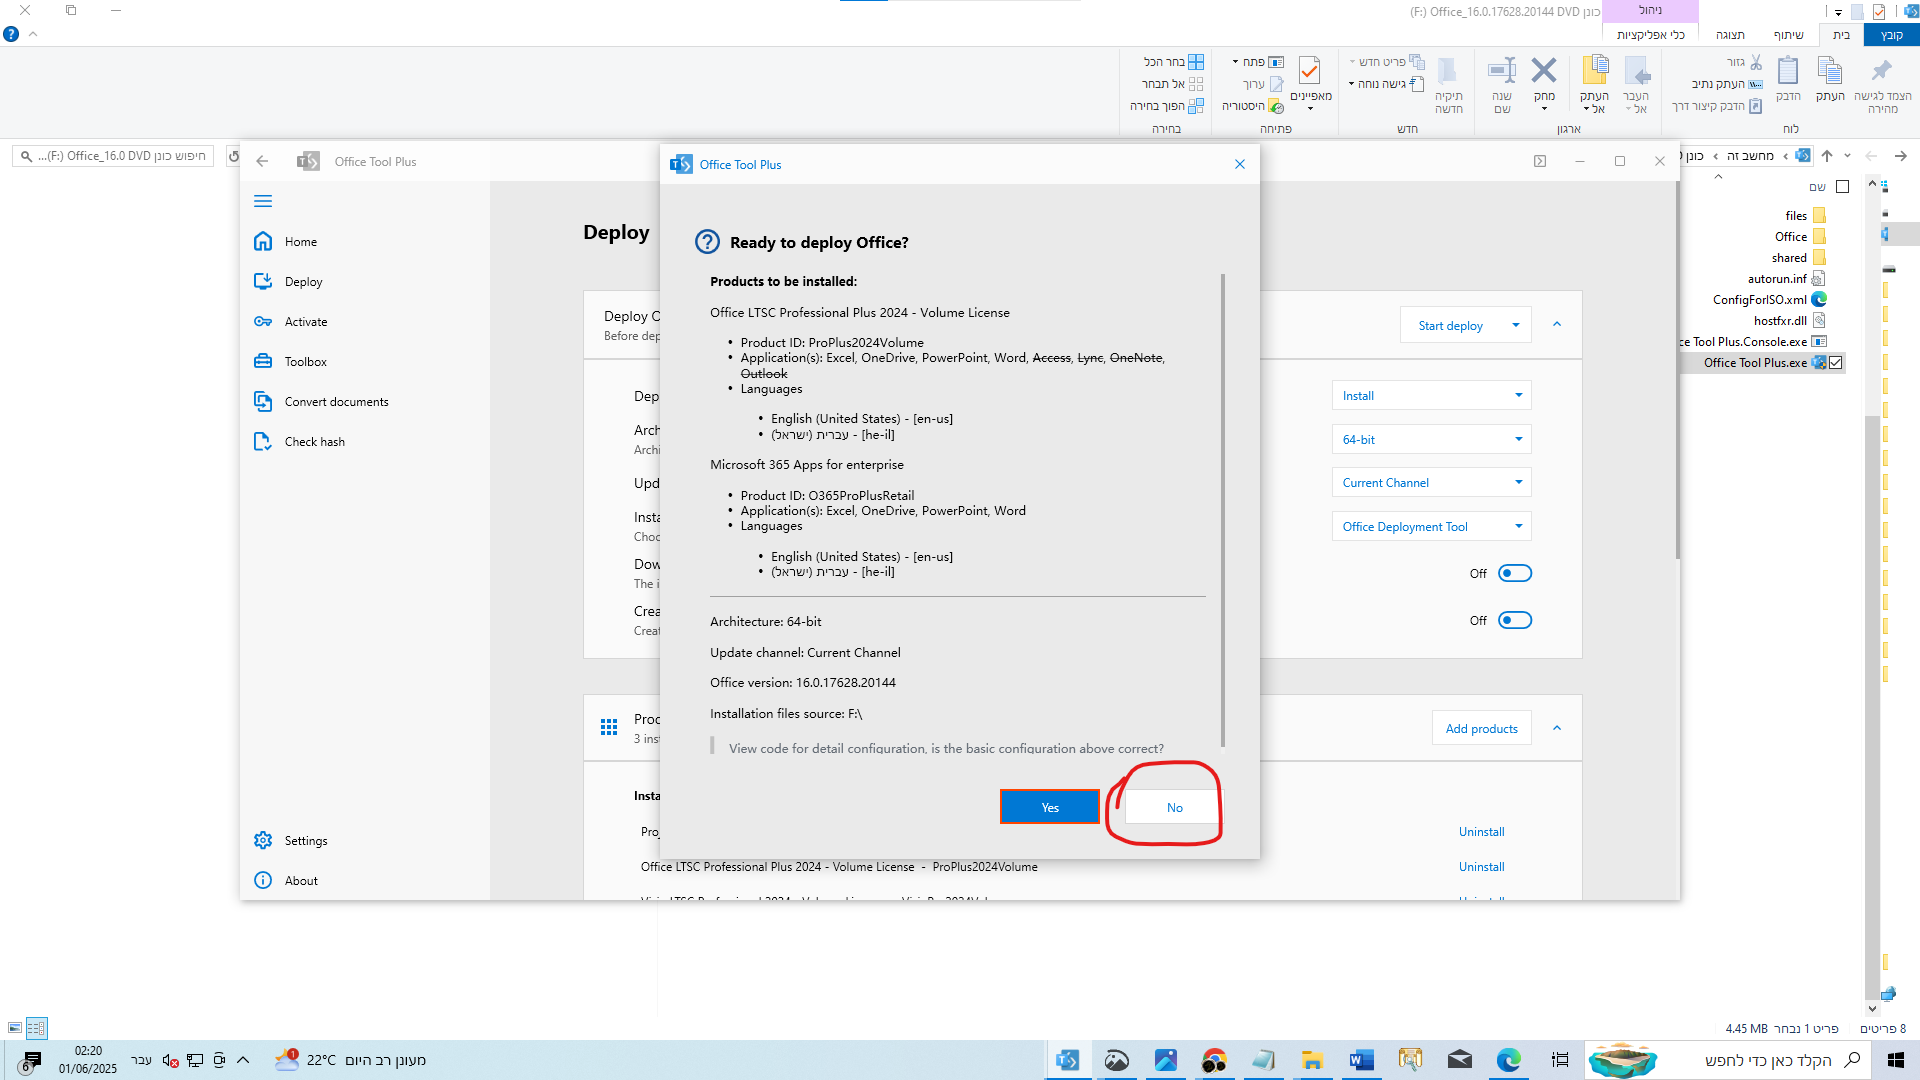
Task: Toggle the first Off switch in deploy settings
Action: (1515, 573)
